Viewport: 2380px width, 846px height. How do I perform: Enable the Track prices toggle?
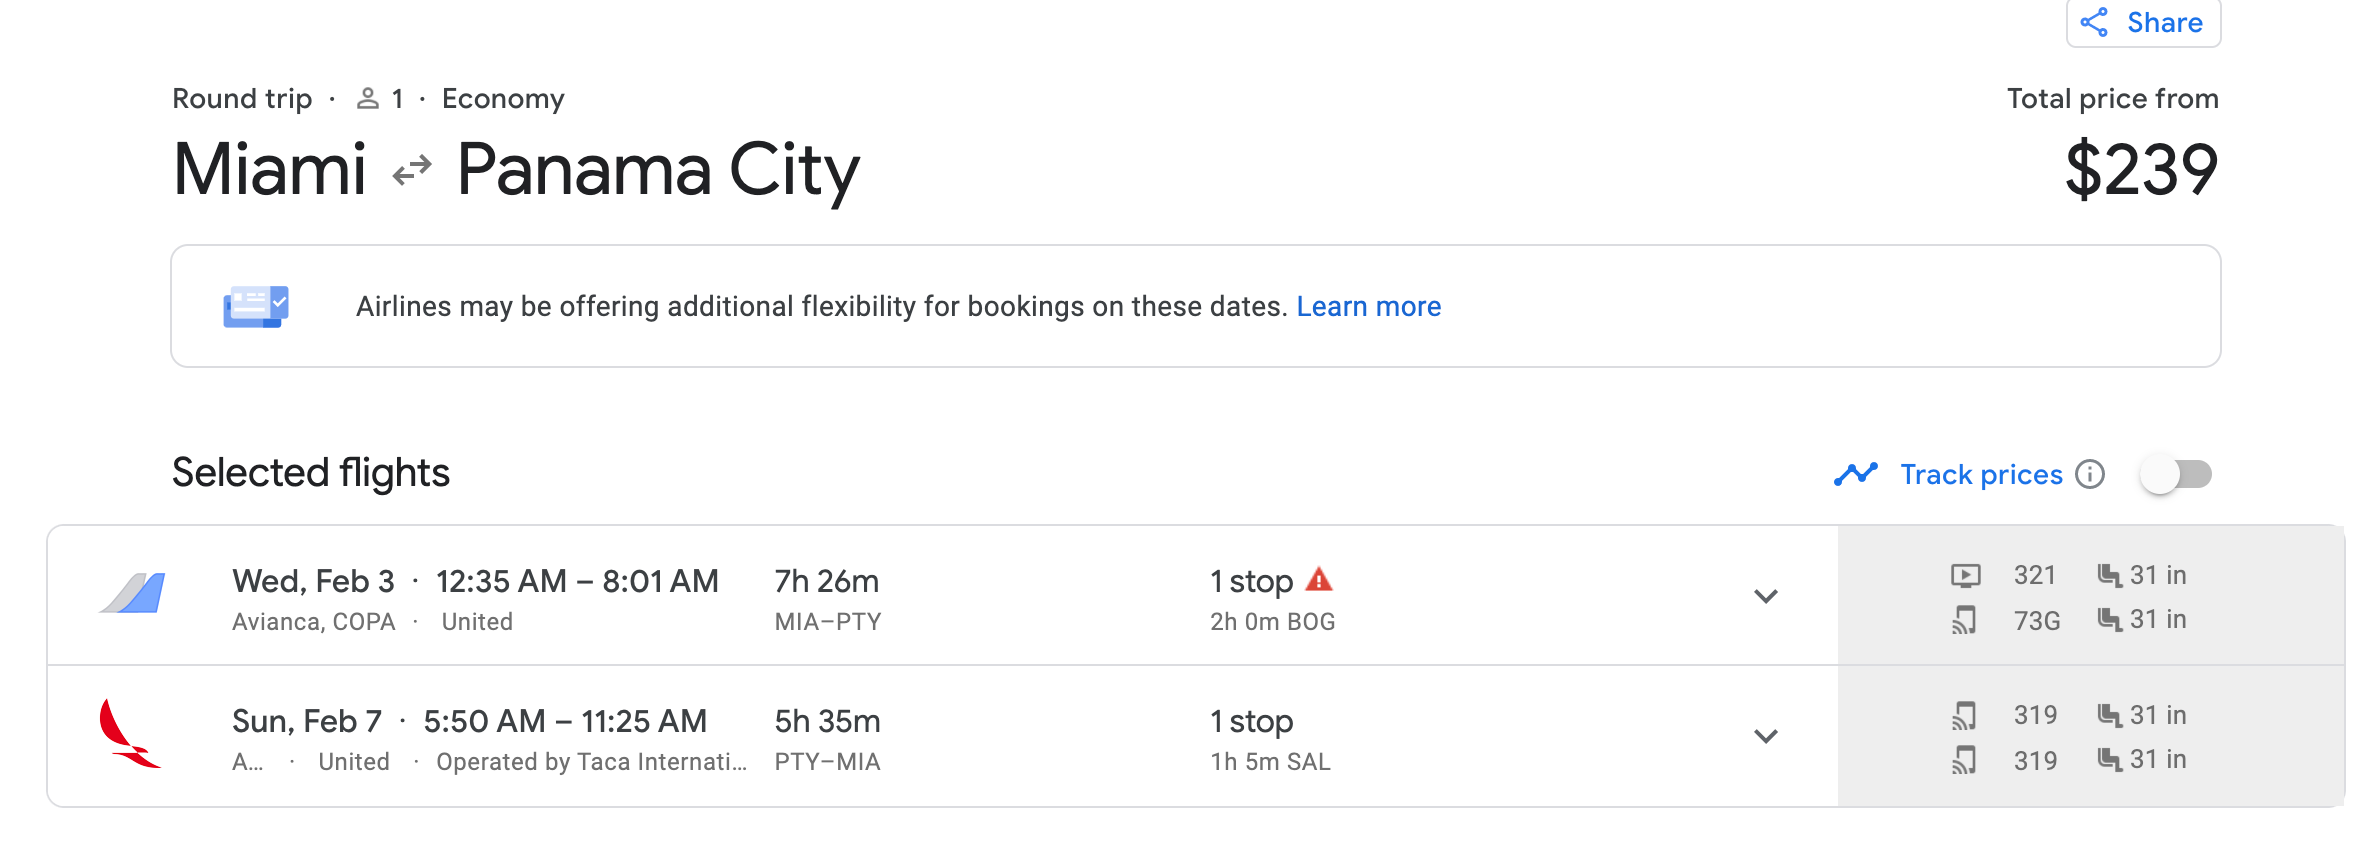tap(2176, 474)
